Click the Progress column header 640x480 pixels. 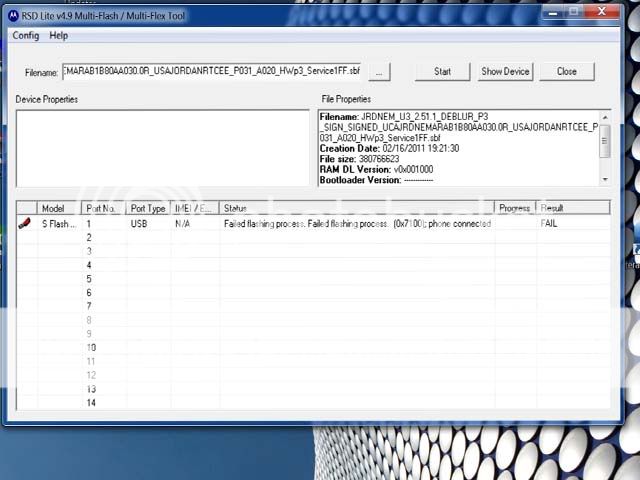pyautogui.click(x=515, y=208)
